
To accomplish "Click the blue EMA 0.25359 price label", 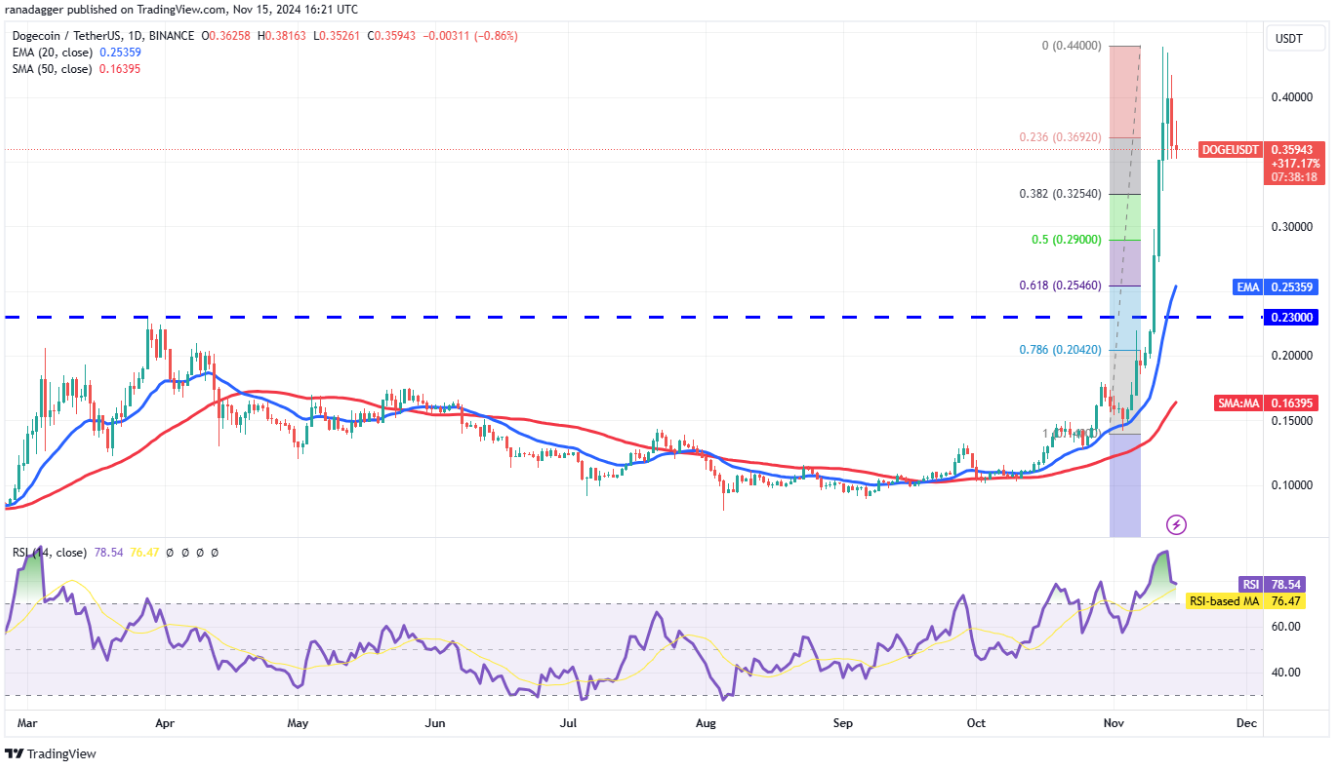I will tap(1275, 287).
